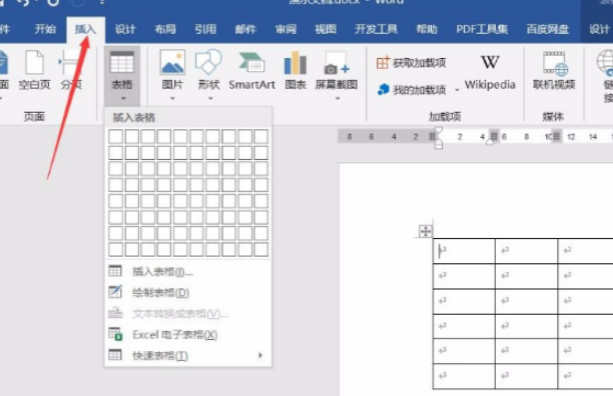Open the Wikipedia add-in
The width and height of the screenshot is (613, 396).
point(490,72)
